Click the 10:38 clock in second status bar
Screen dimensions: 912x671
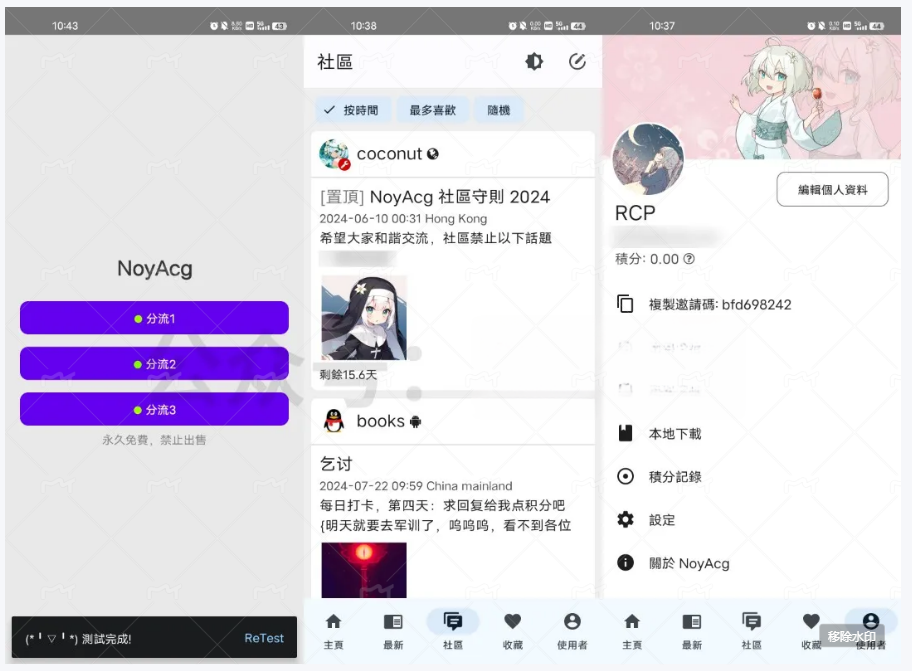[364, 26]
